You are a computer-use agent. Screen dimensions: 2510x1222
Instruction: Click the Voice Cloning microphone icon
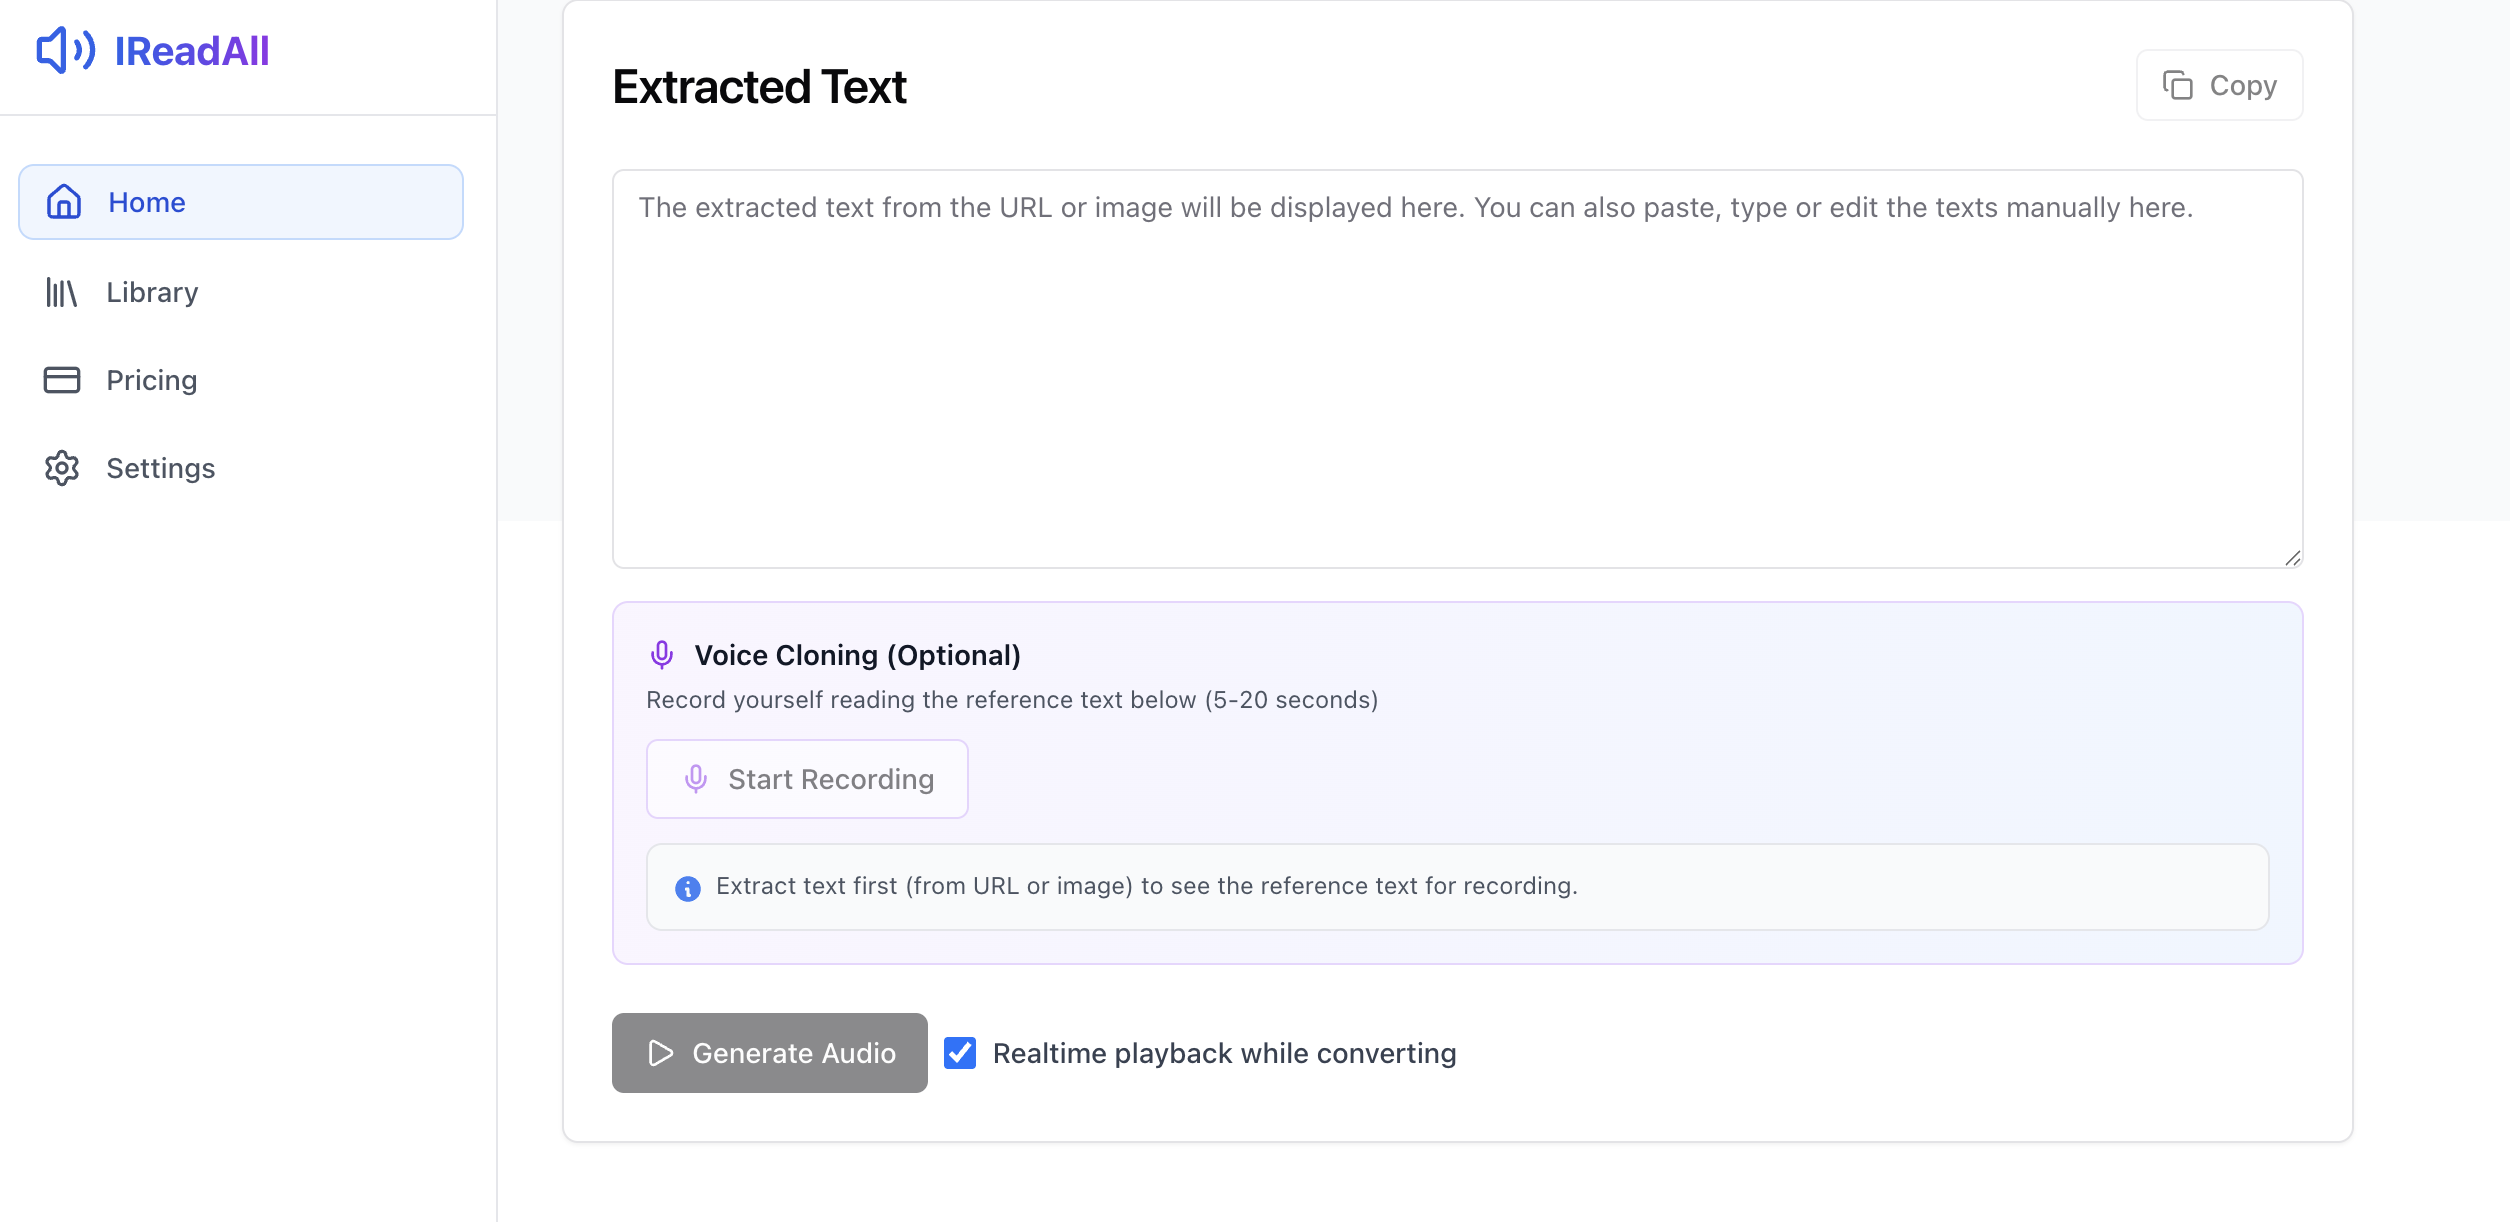tap(661, 655)
